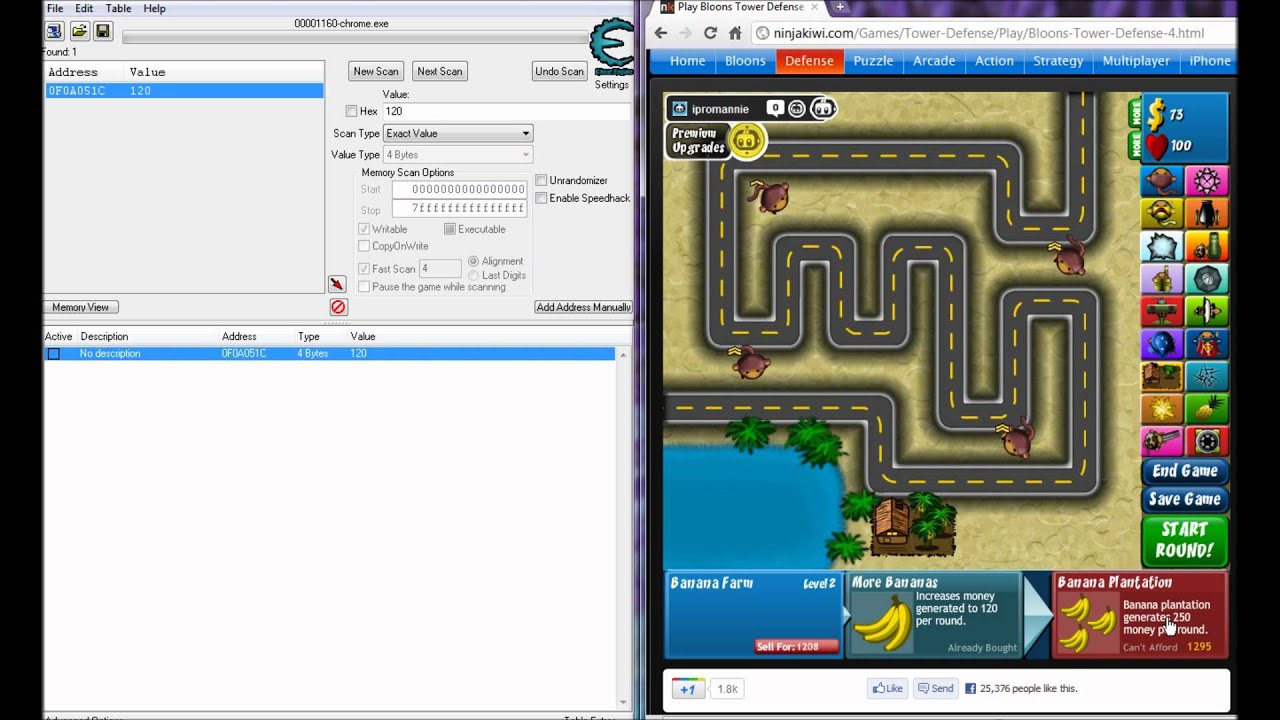Select the red plane Monkey Ace icon
The image size is (1280, 720).
click(1162, 312)
